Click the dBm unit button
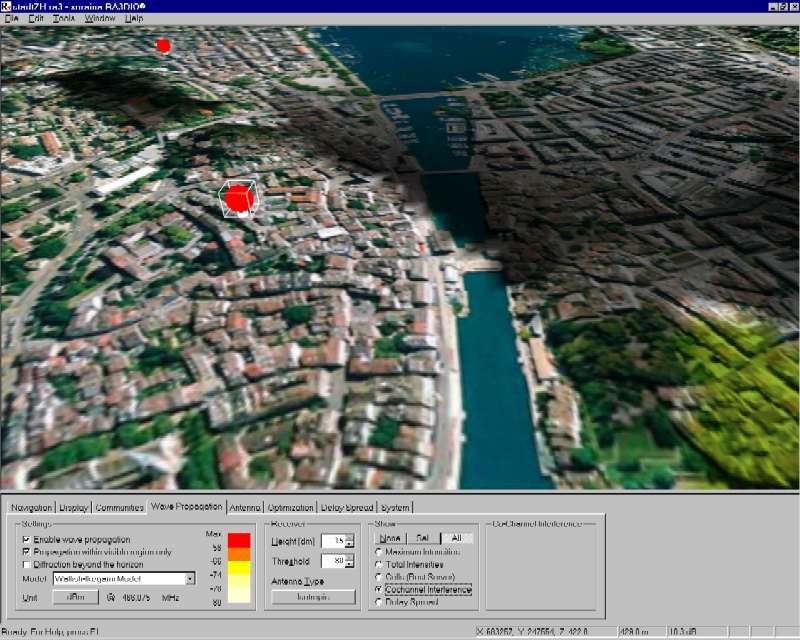 point(77,597)
